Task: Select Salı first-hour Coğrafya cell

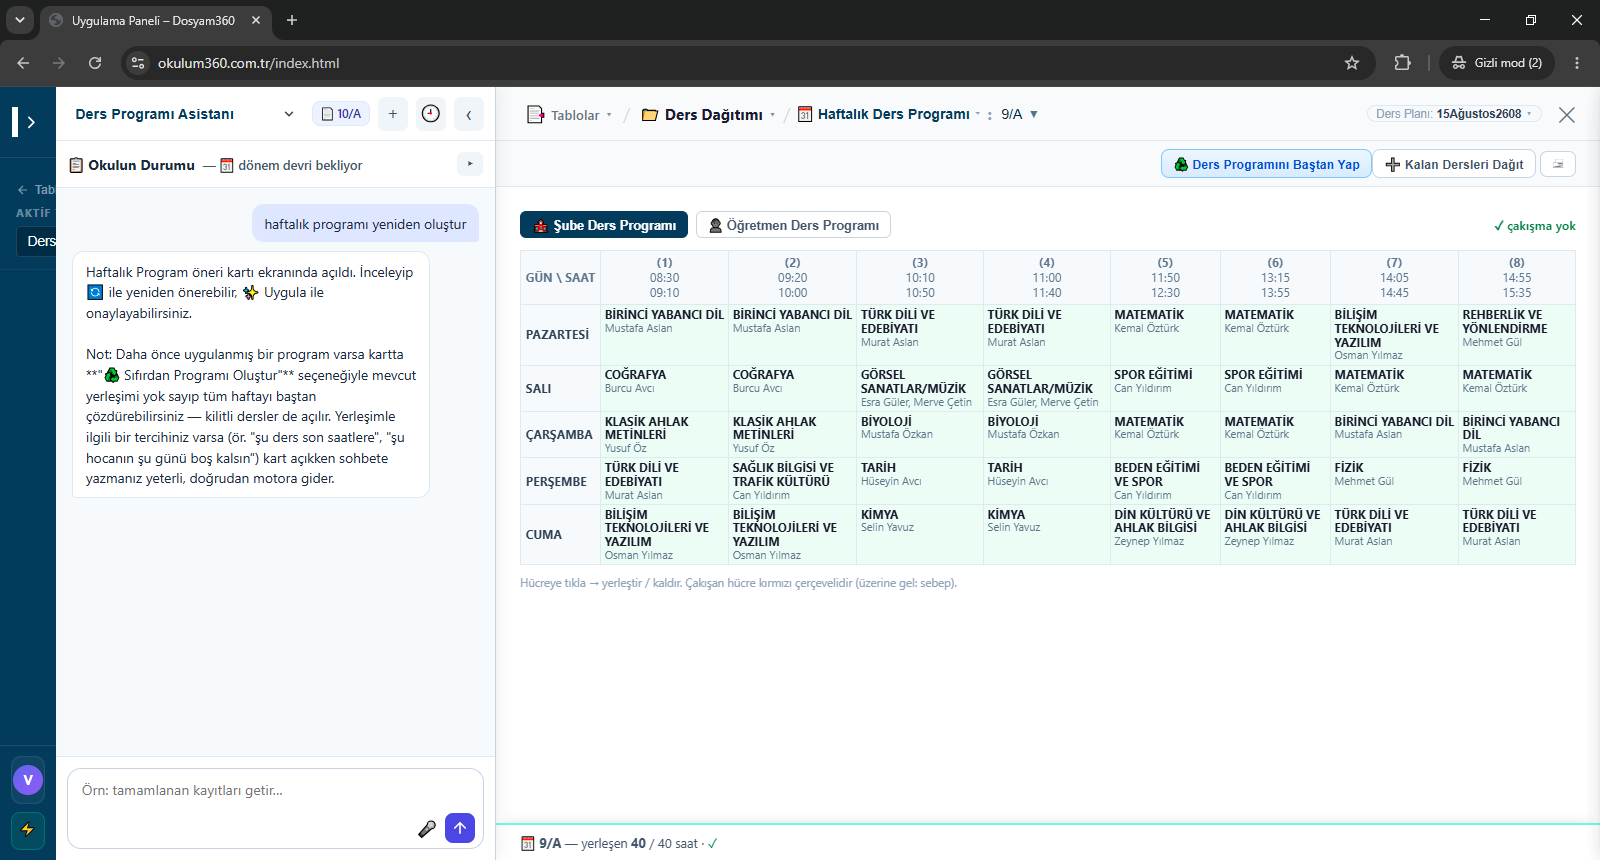Action: [664, 388]
